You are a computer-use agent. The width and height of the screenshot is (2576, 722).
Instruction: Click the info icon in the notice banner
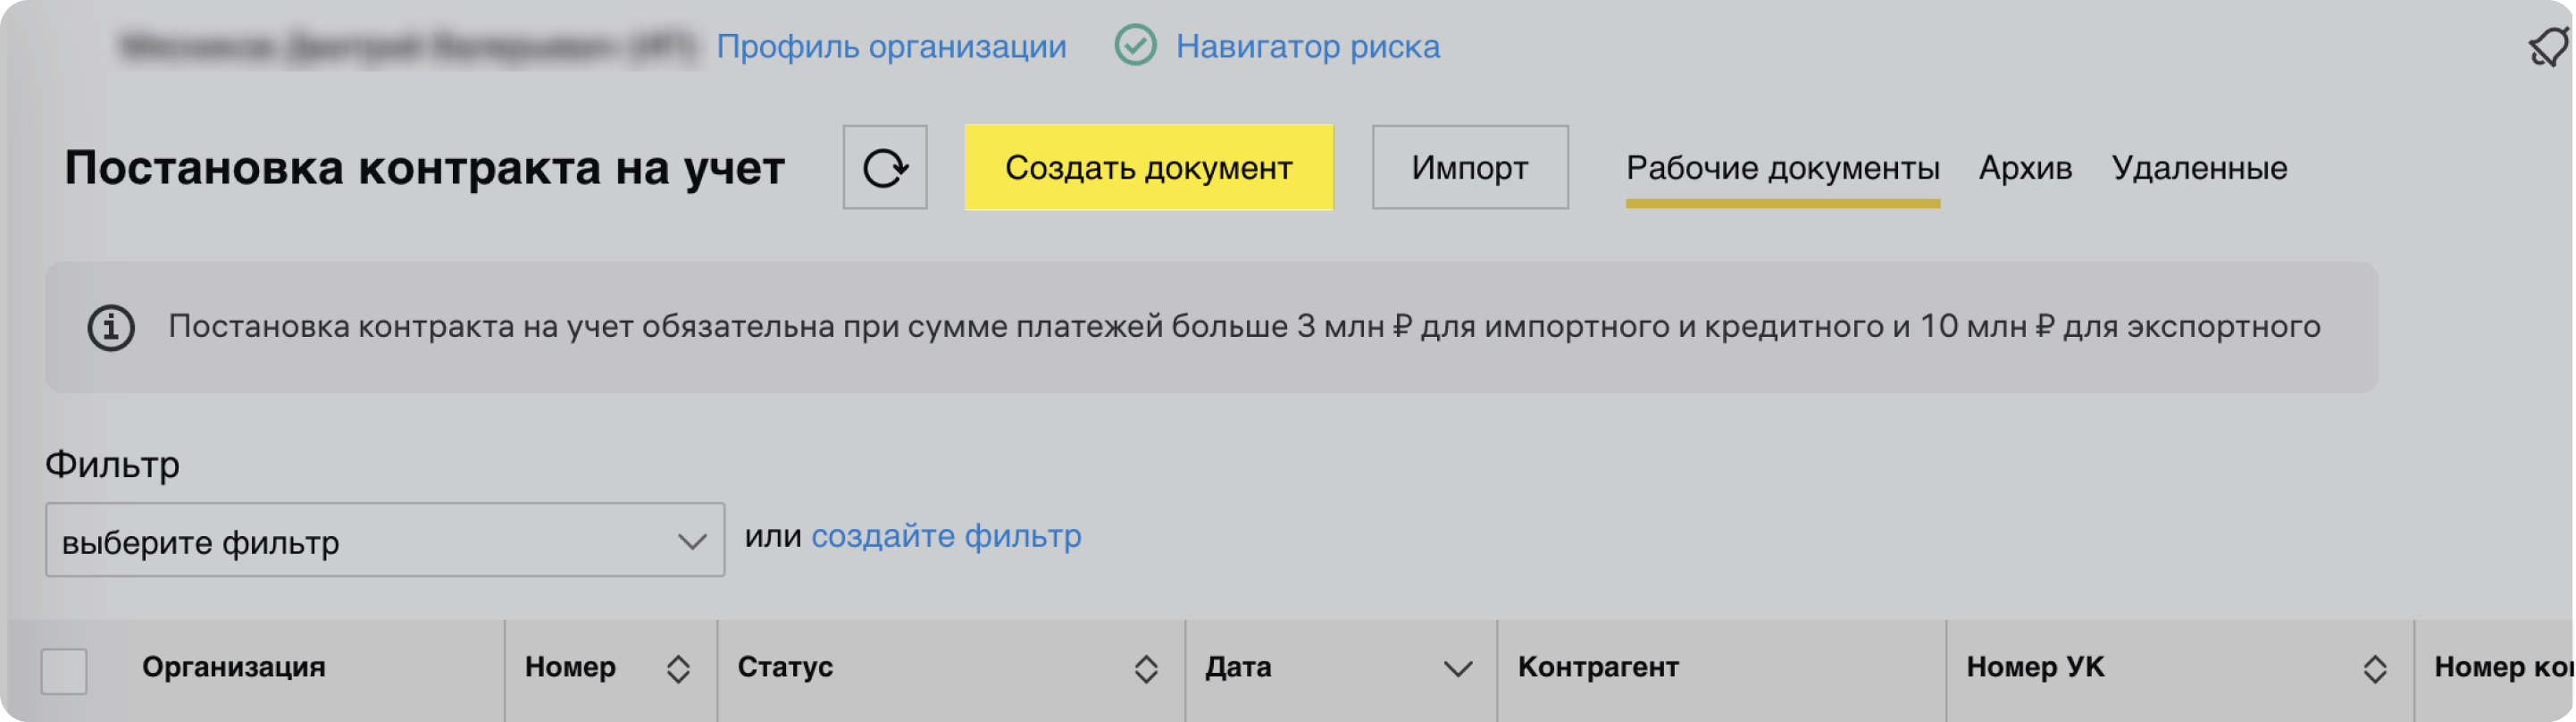111,328
